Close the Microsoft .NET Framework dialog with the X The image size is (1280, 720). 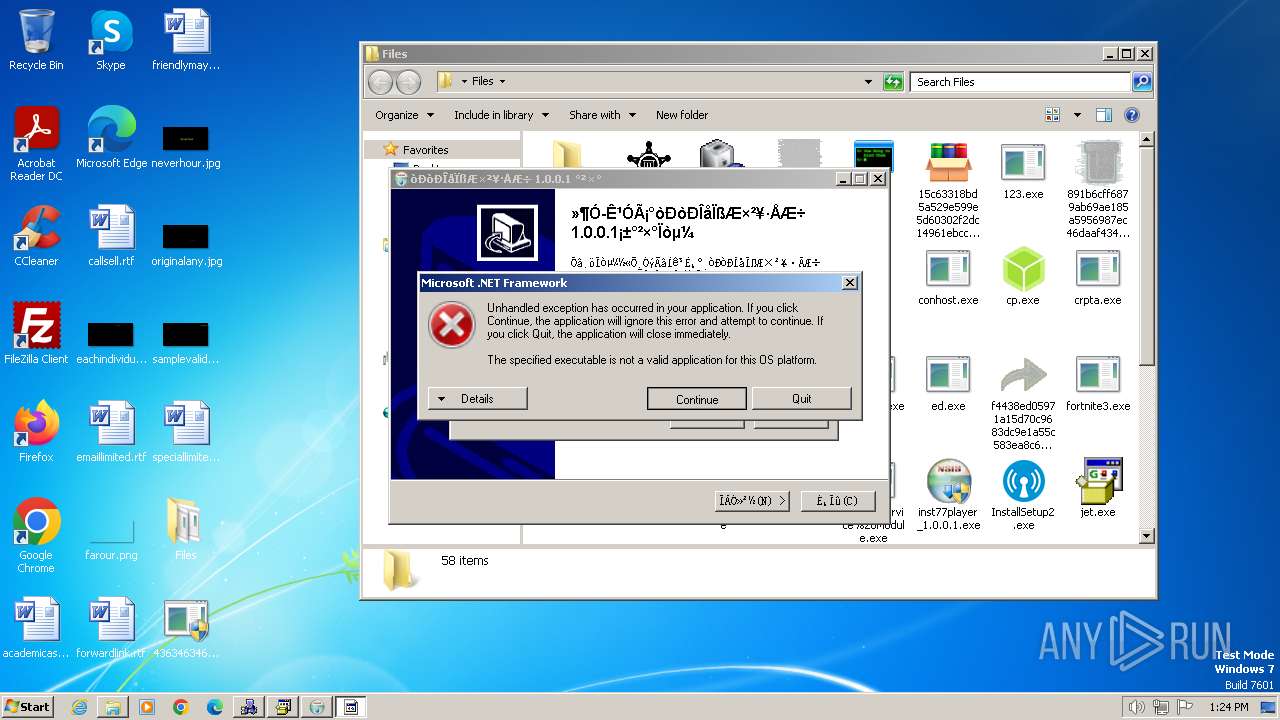tap(850, 283)
